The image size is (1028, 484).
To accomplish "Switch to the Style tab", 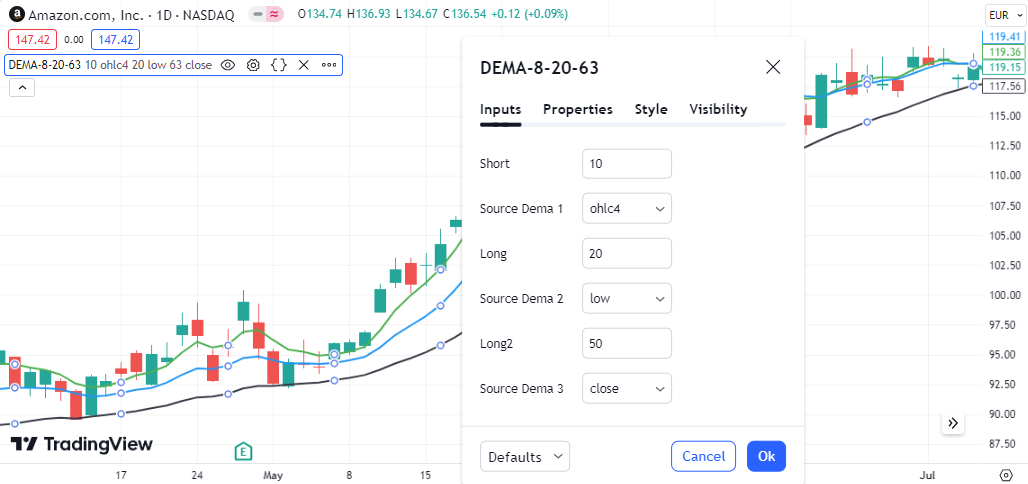I will 651,110.
